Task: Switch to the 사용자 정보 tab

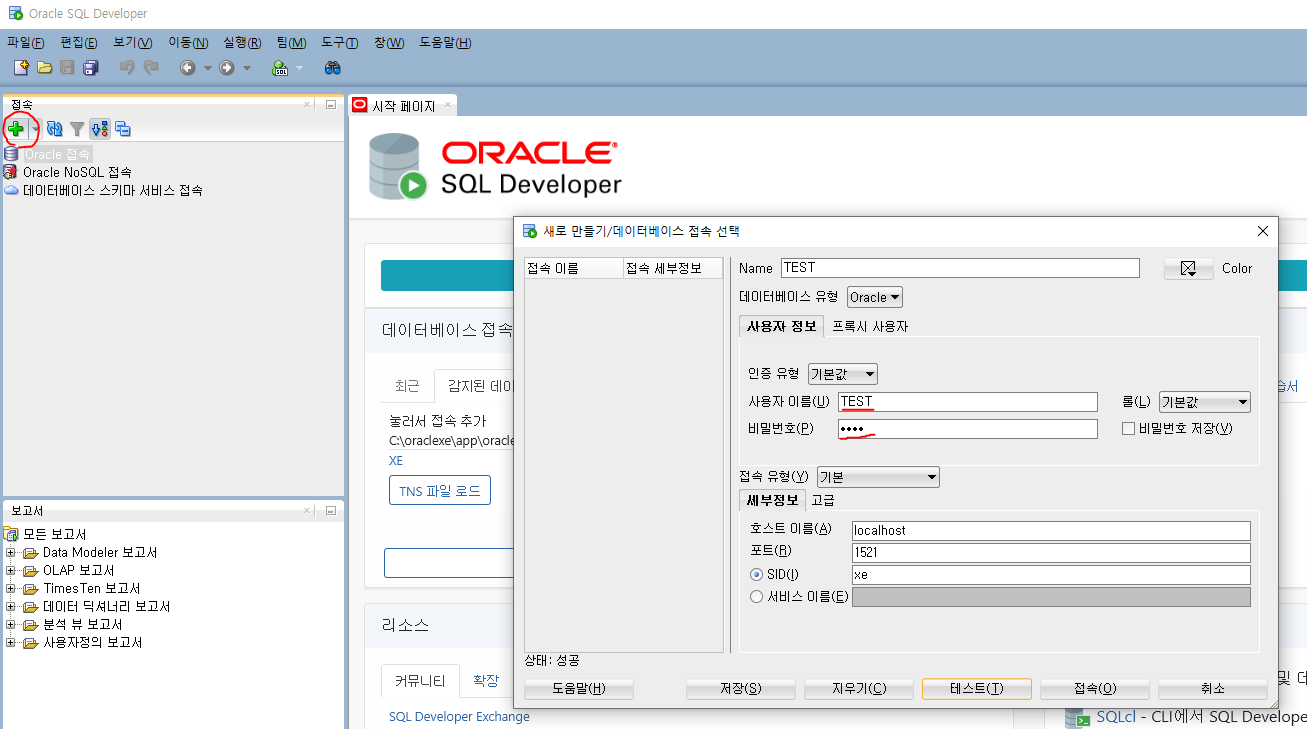Action: tap(782, 326)
